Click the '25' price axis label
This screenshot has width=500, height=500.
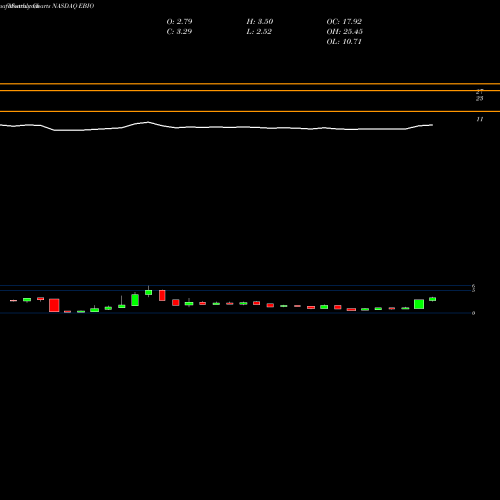[479, 99]
